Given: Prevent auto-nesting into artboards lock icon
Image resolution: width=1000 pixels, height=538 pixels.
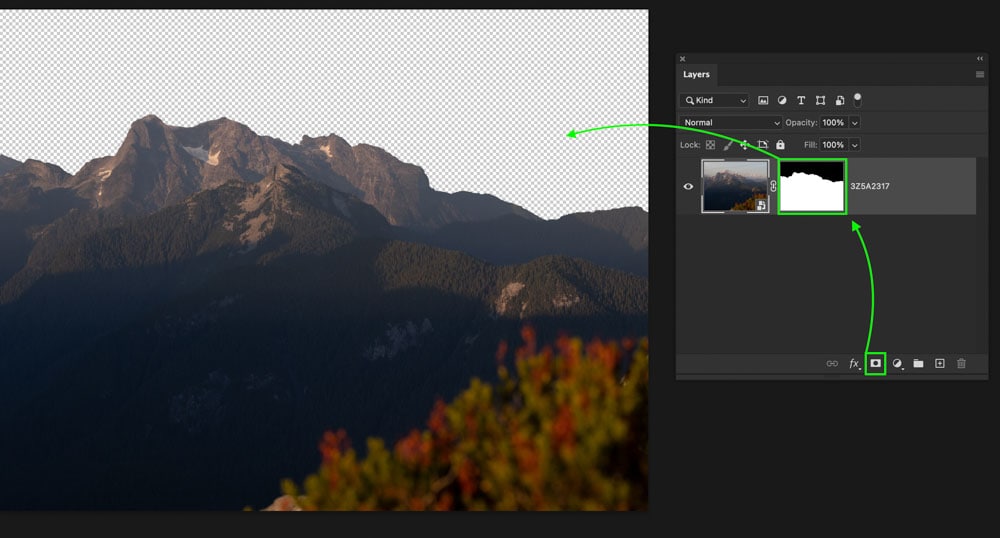Looking at the screenshot, I should (x=762, y=145).
